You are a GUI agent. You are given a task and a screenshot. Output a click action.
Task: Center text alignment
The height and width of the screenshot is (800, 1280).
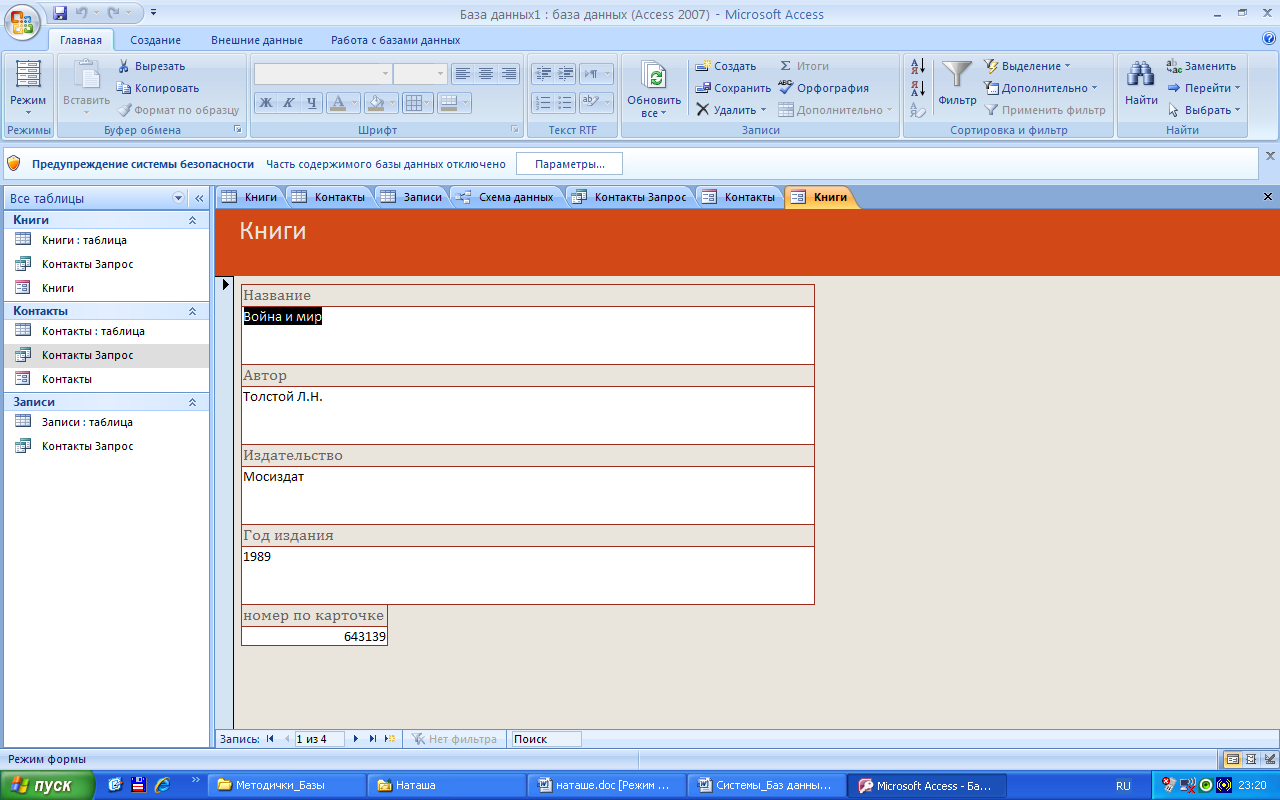pos(486,73)
